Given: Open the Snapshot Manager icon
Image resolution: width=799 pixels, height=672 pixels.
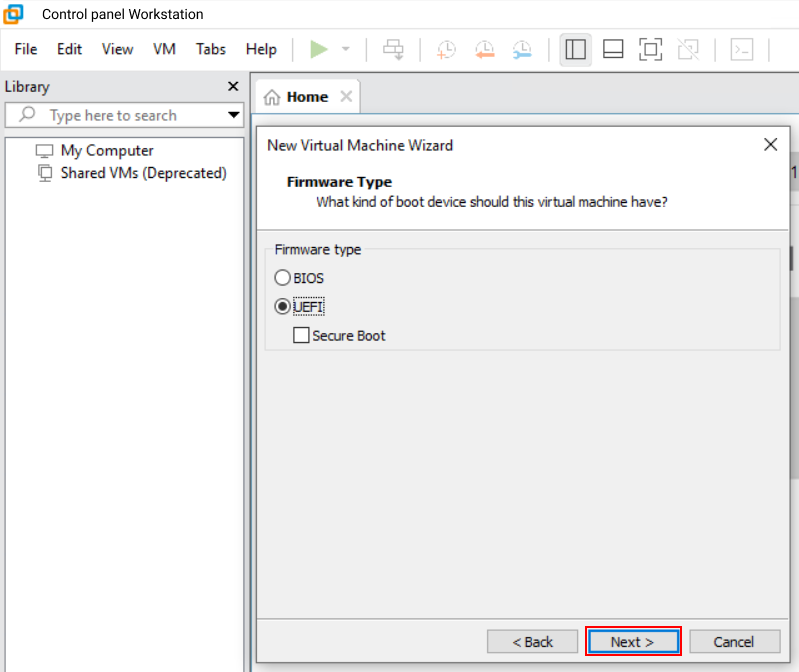Looking at the screenshot, I should [522, 50].
